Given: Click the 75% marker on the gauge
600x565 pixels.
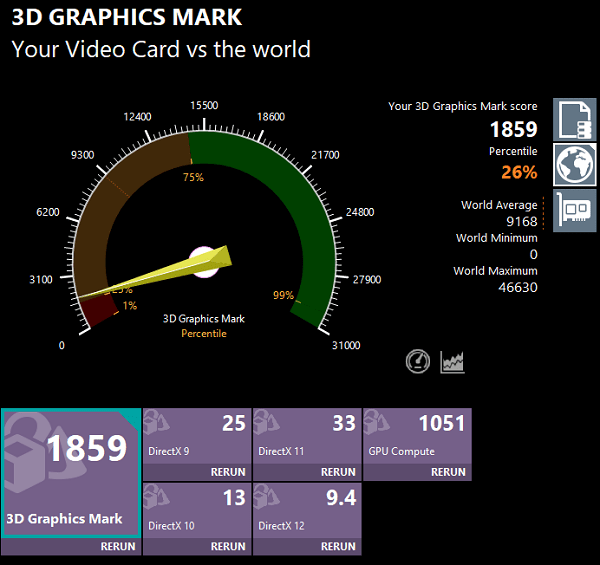Looking at the screenshot, I should (193, 177).
